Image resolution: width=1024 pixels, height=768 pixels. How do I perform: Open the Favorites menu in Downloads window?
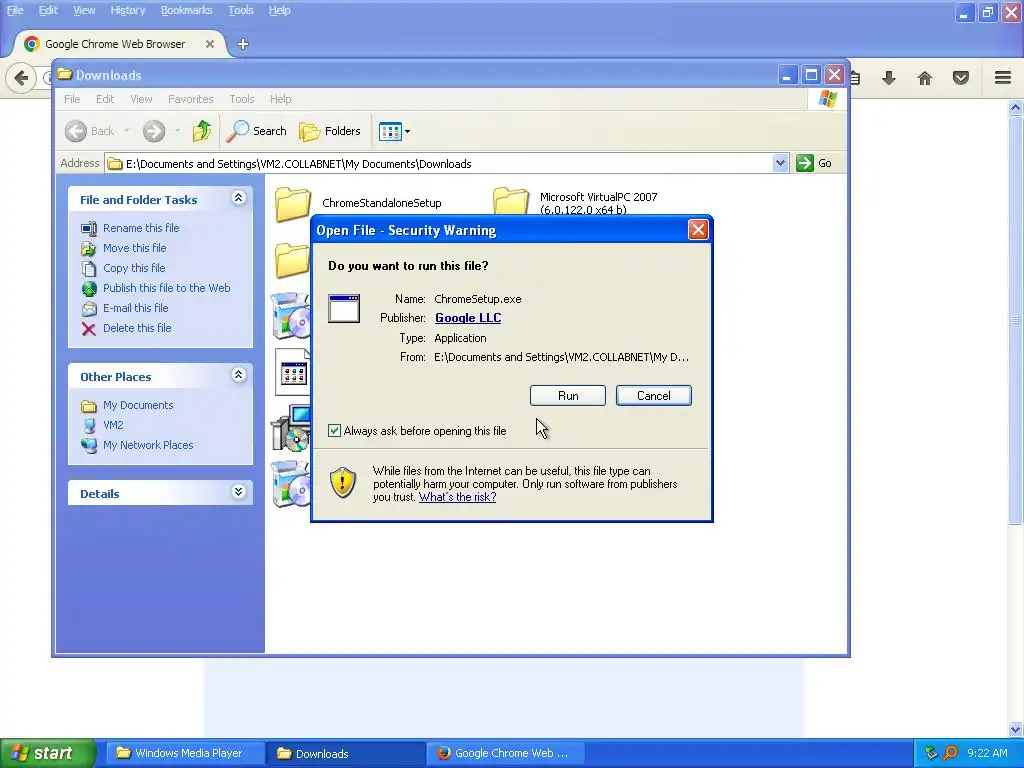tap(191, 99)
